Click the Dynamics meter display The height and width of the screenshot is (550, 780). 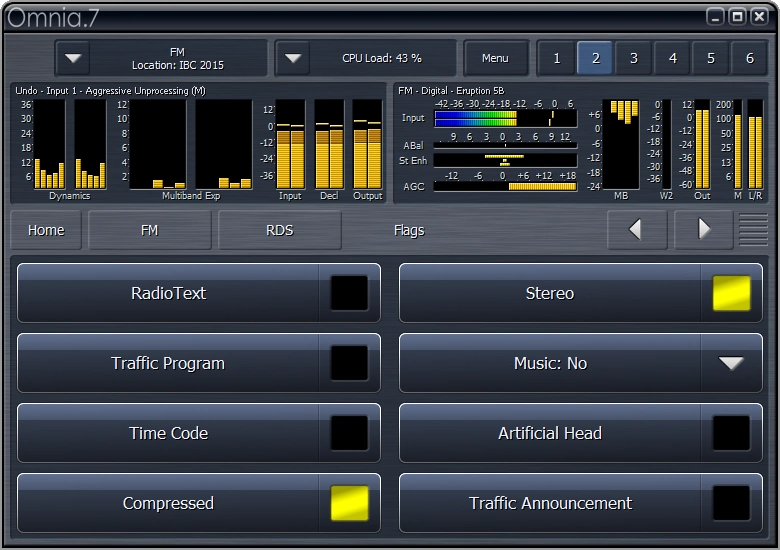pyautogui.click(x=70, y=144)
